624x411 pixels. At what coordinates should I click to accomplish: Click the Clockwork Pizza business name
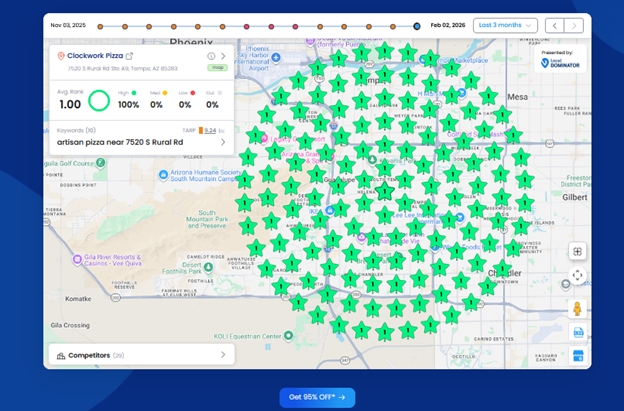[94, 56]
